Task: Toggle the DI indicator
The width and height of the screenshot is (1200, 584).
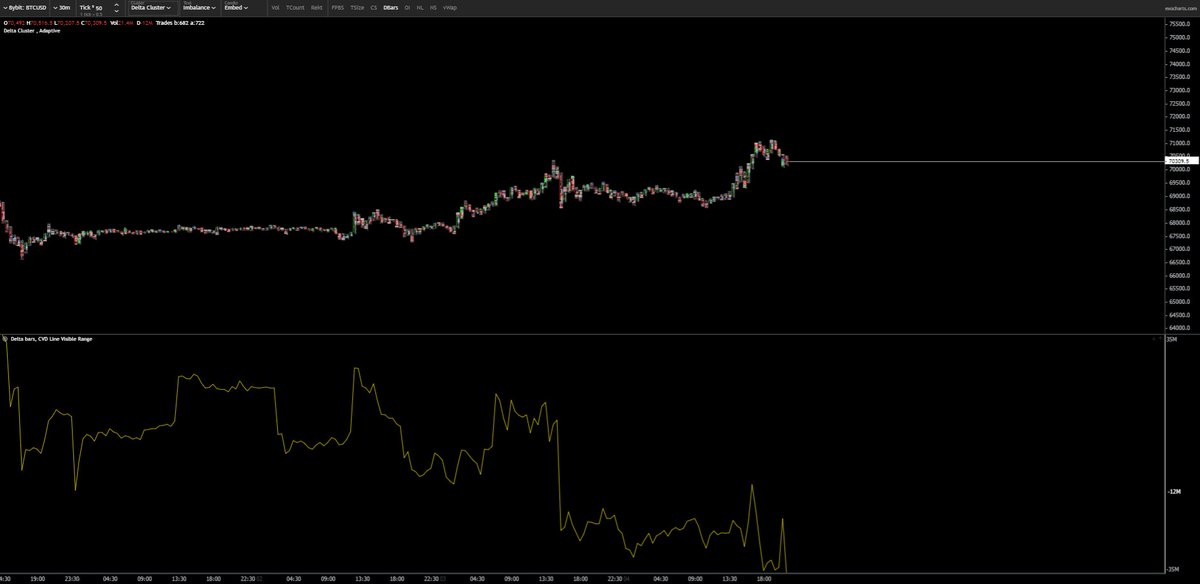Action: coord(407,7)
